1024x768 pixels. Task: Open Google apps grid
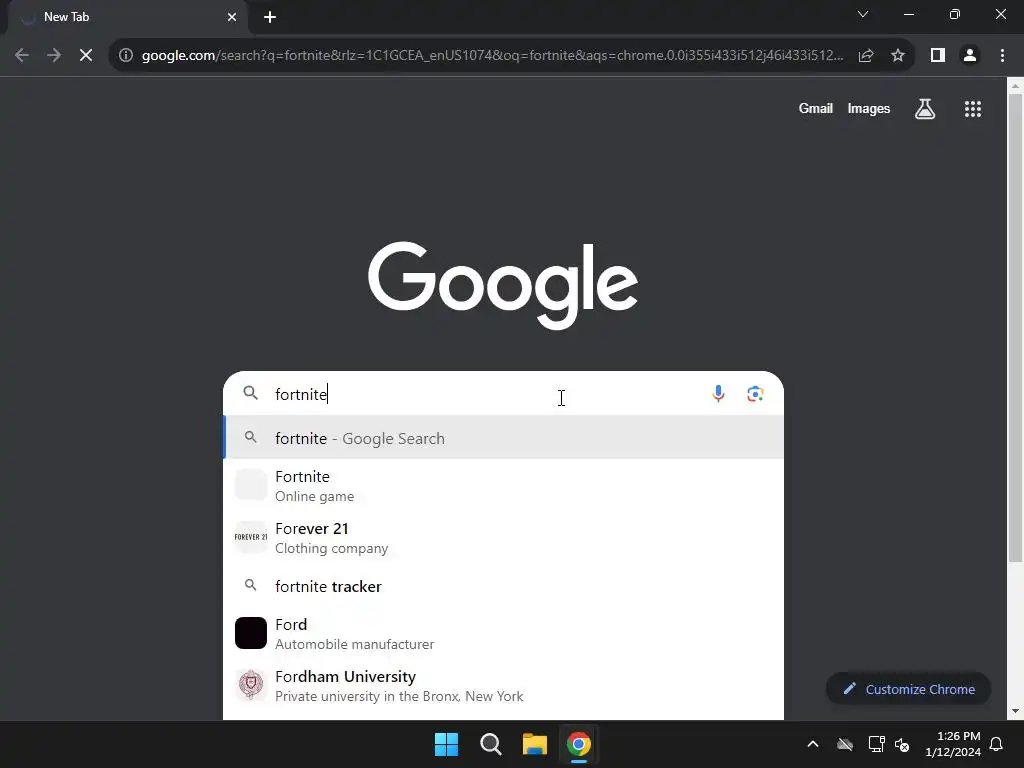[972, 108]
